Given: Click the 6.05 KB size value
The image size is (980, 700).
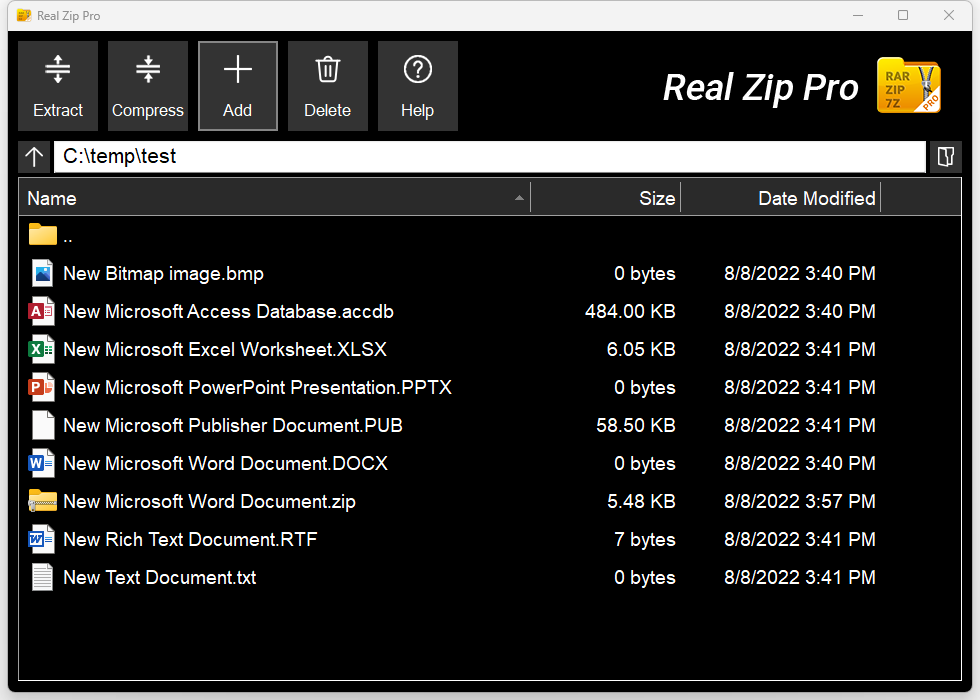Looking at the screenshot, I should point(641,349).
